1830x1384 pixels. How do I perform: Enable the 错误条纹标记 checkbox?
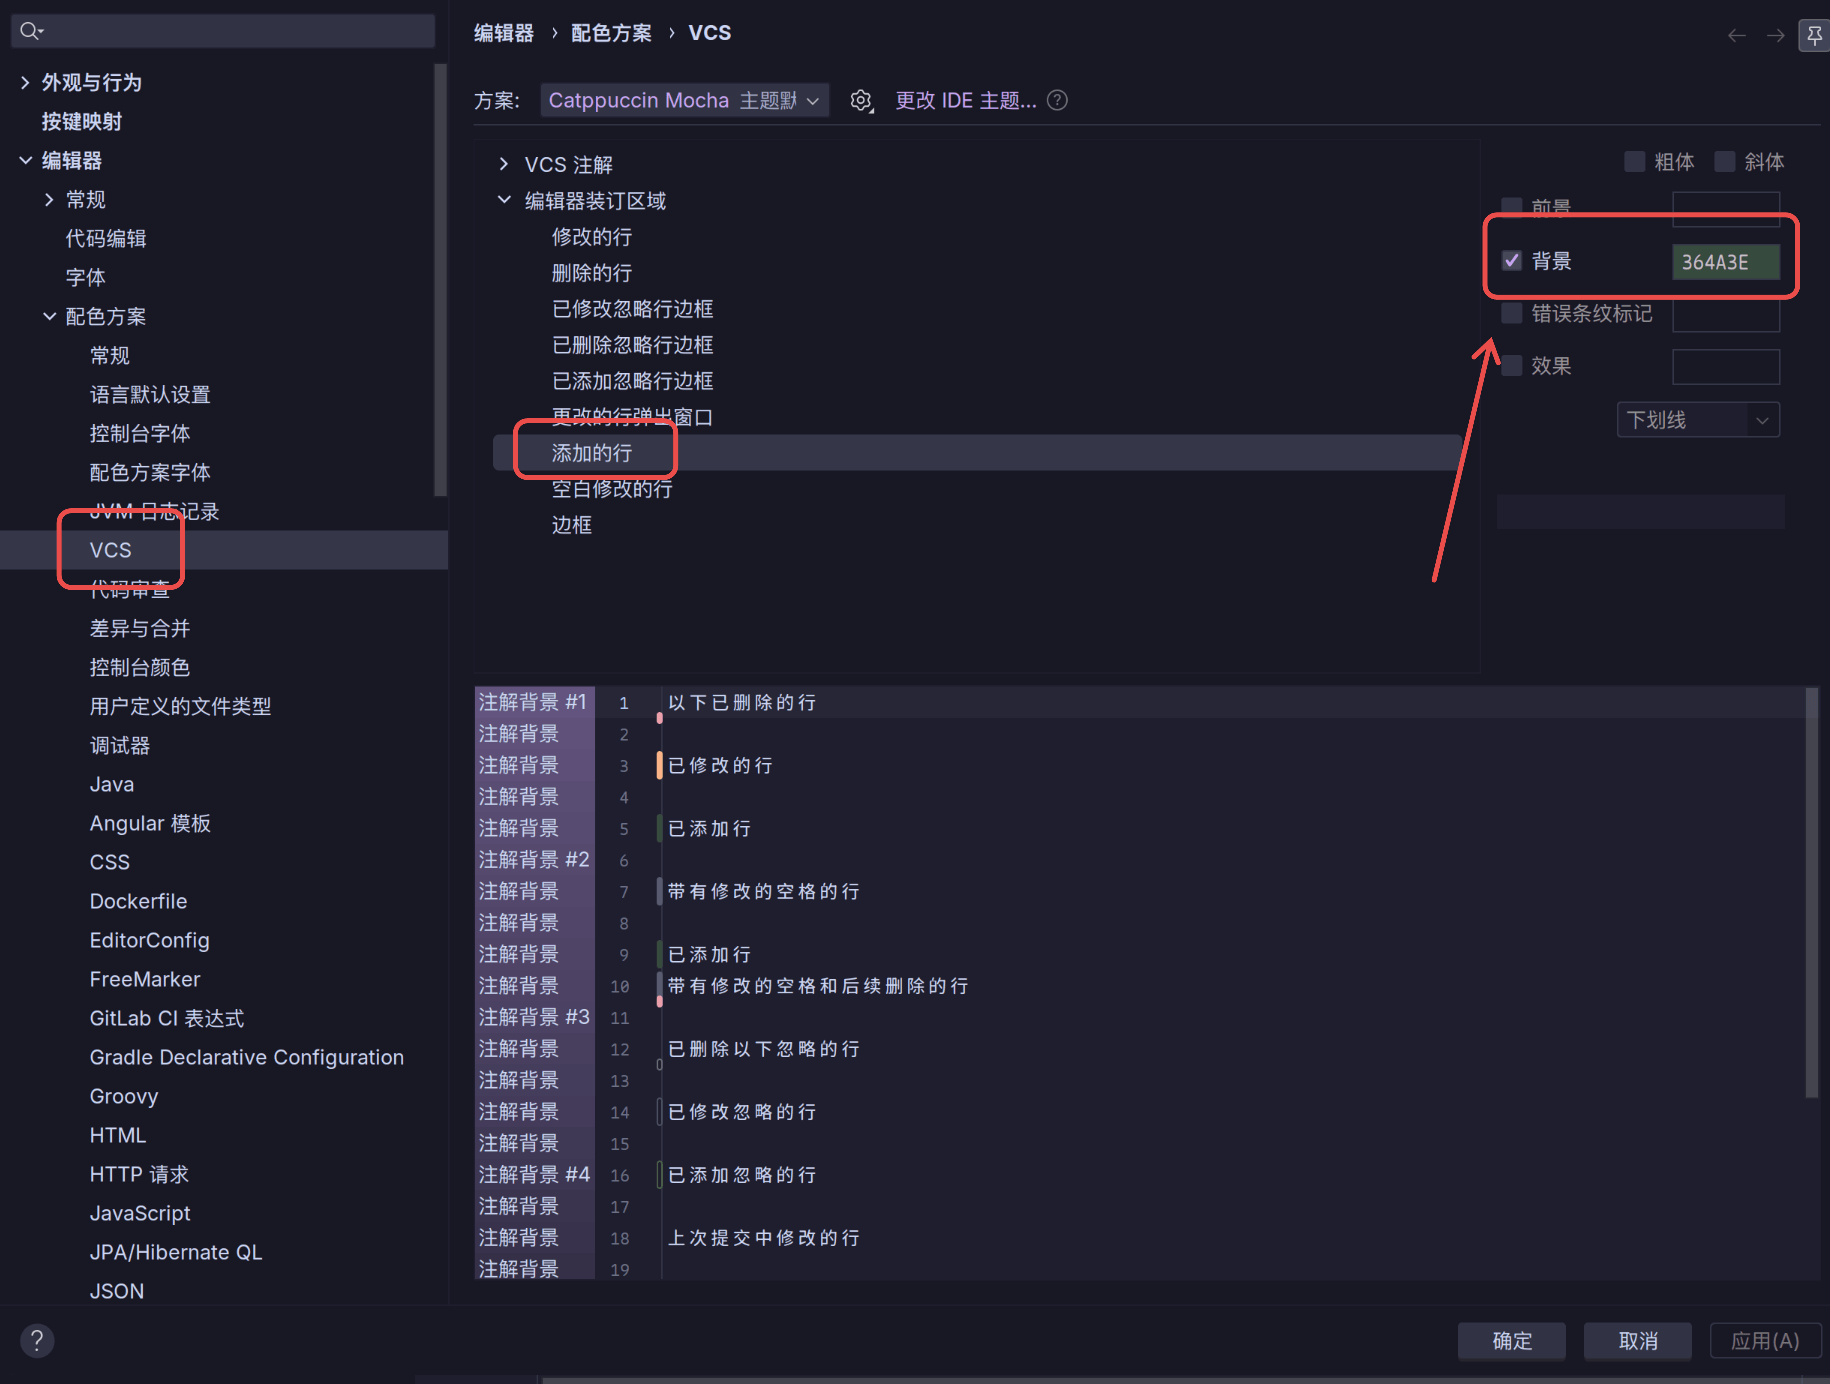(1512, 313)
